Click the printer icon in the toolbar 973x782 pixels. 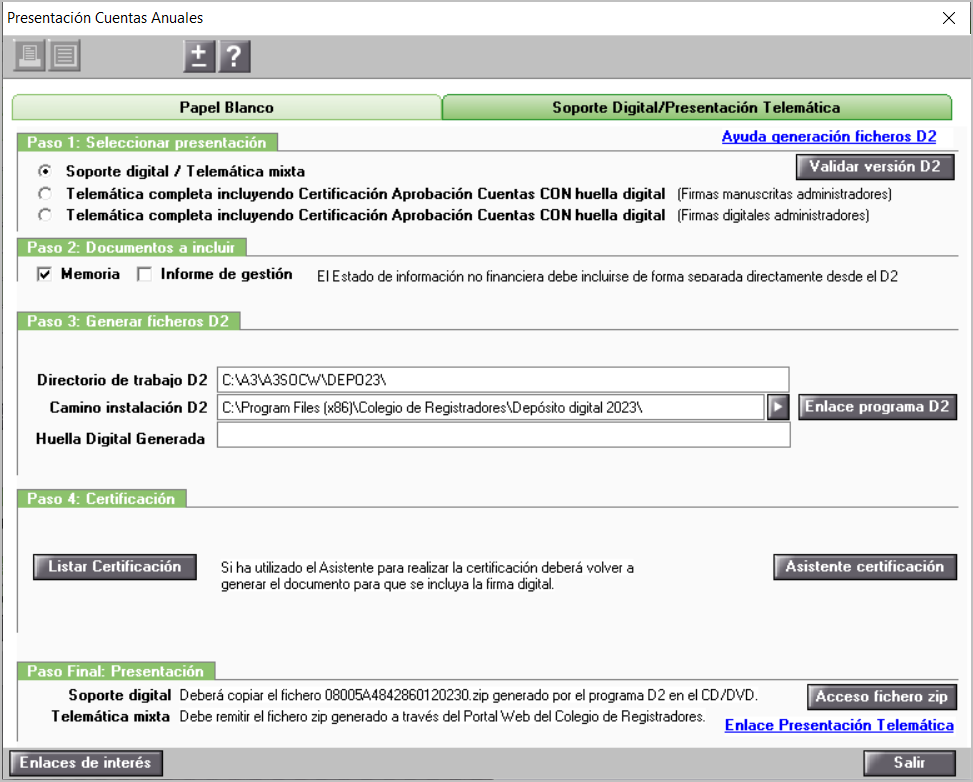(29, 56)
